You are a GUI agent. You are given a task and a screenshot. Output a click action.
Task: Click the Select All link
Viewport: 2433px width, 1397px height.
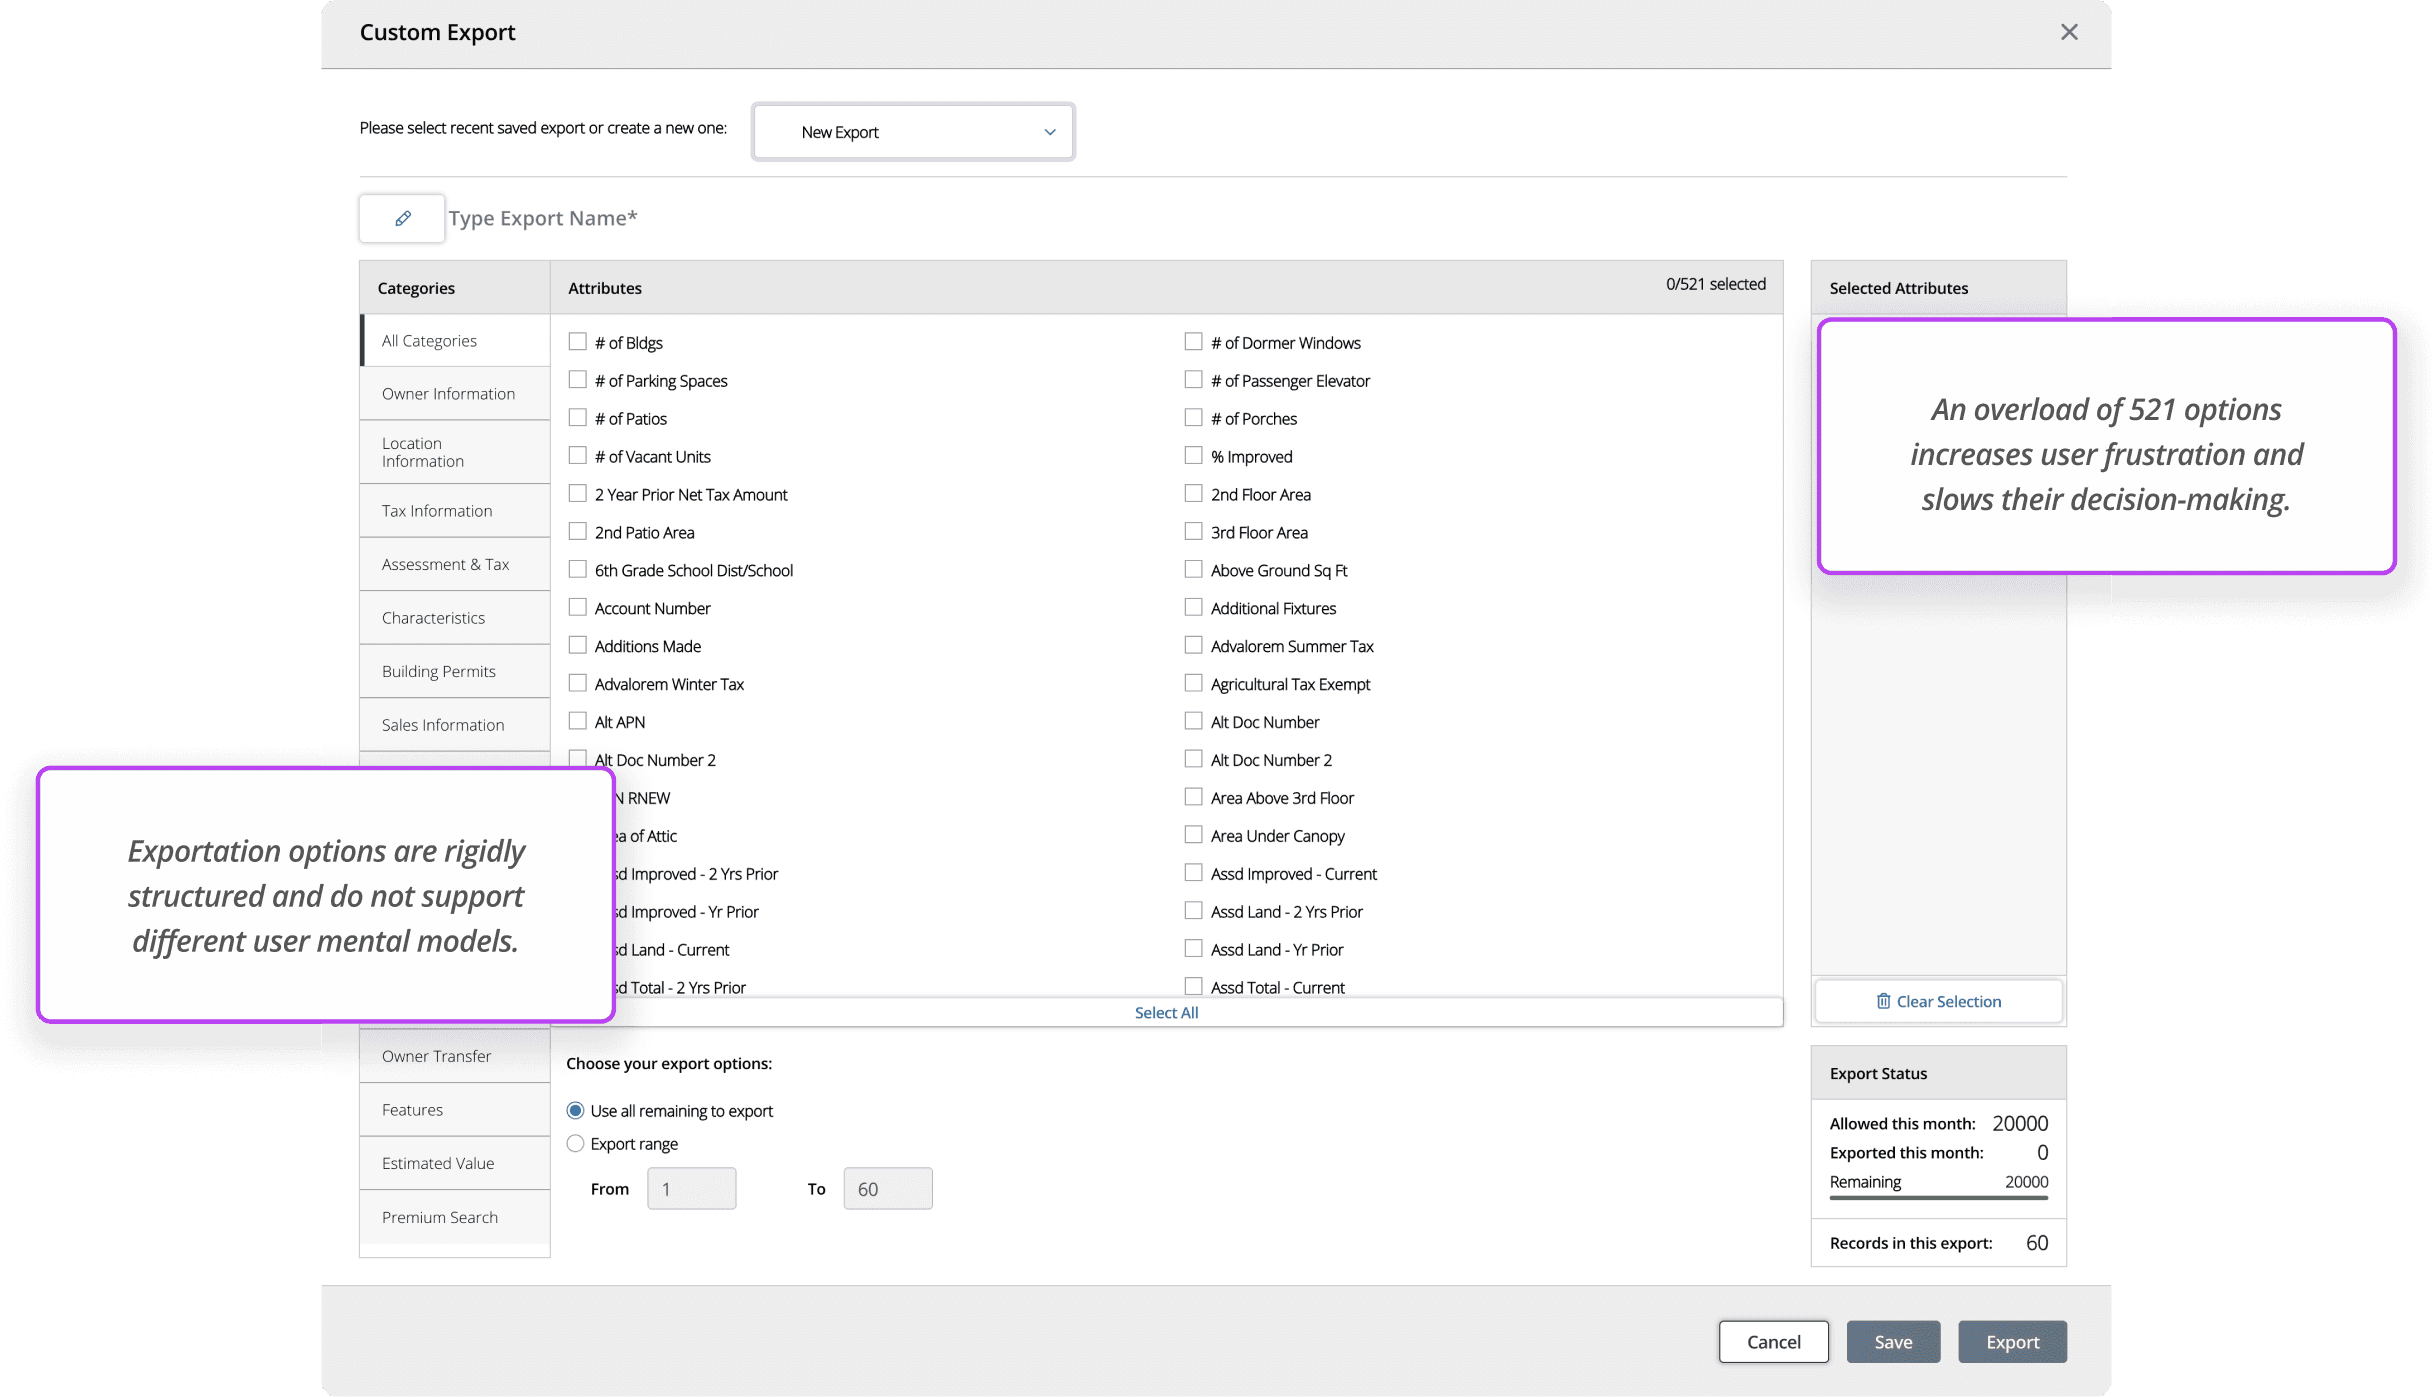tap(1166, 1012)
